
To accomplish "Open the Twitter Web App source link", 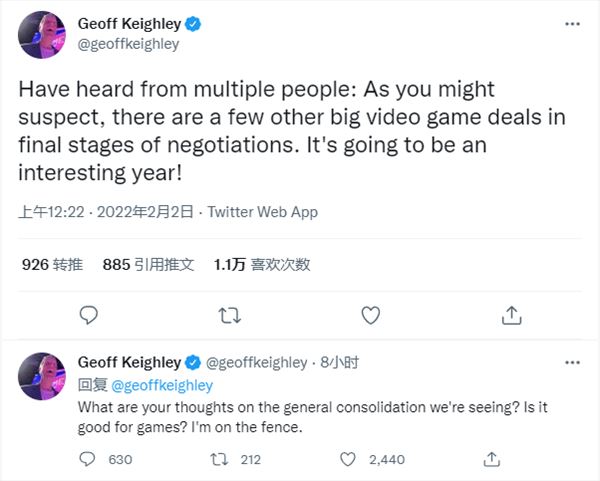I will click(262, 212).
